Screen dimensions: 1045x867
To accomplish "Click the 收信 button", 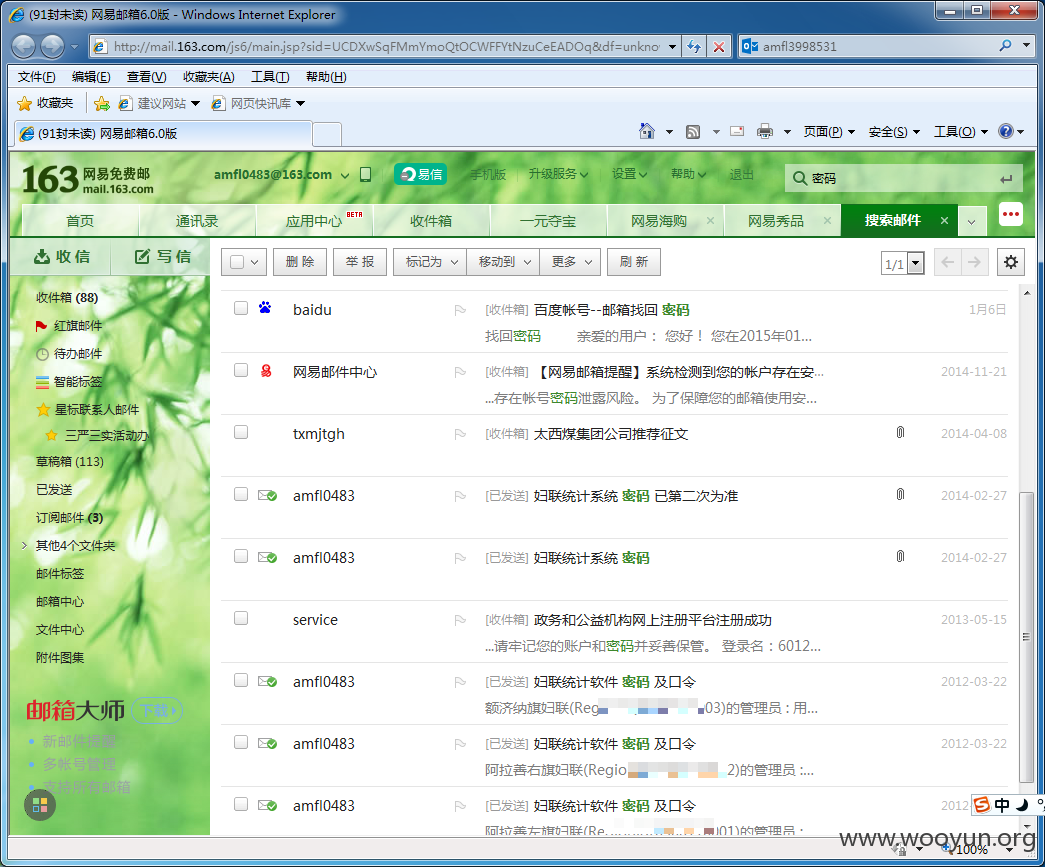I will pos(61,257).
